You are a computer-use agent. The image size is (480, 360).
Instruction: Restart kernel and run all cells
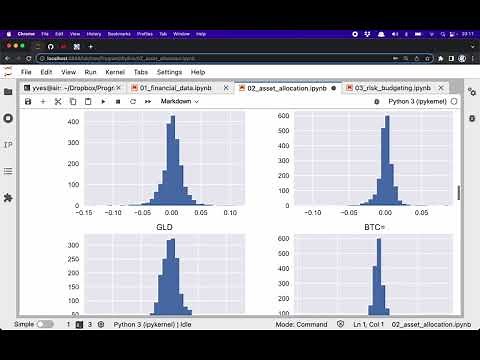(148, 101)
